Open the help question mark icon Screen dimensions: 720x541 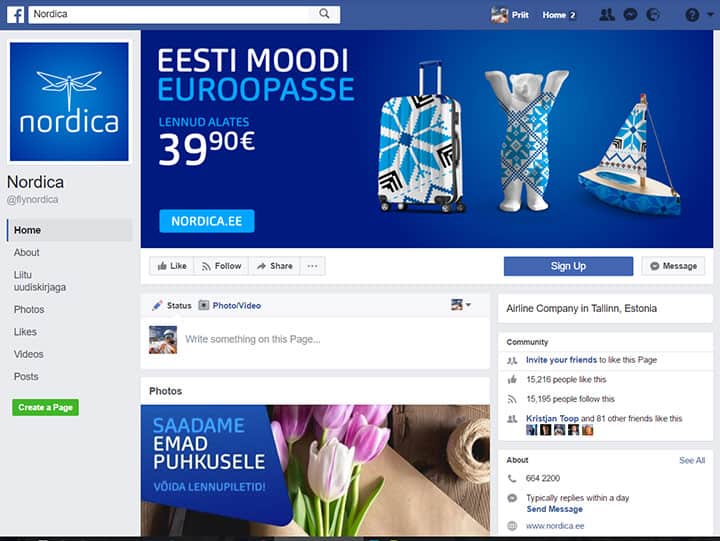692,15
